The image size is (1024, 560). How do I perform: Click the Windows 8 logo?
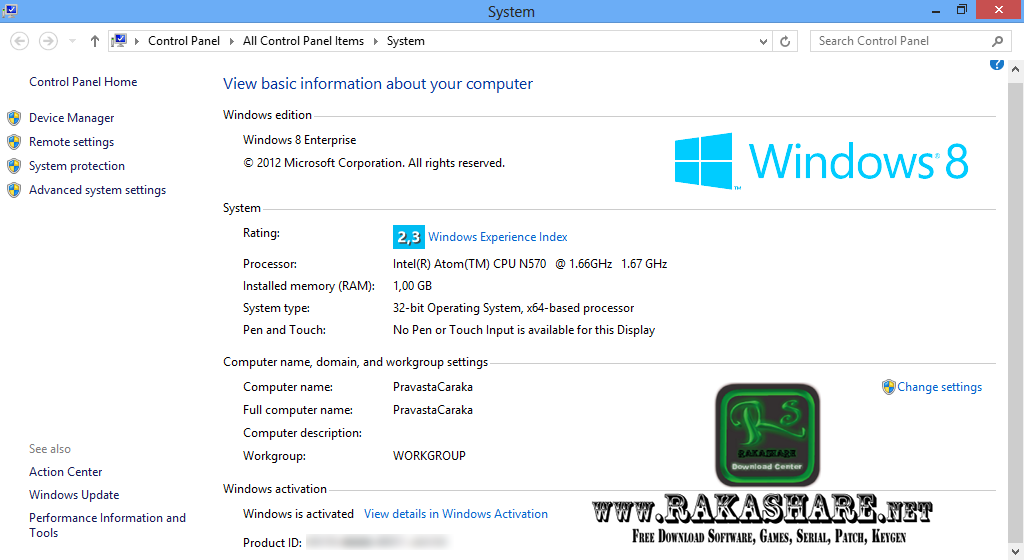[821, 161]
